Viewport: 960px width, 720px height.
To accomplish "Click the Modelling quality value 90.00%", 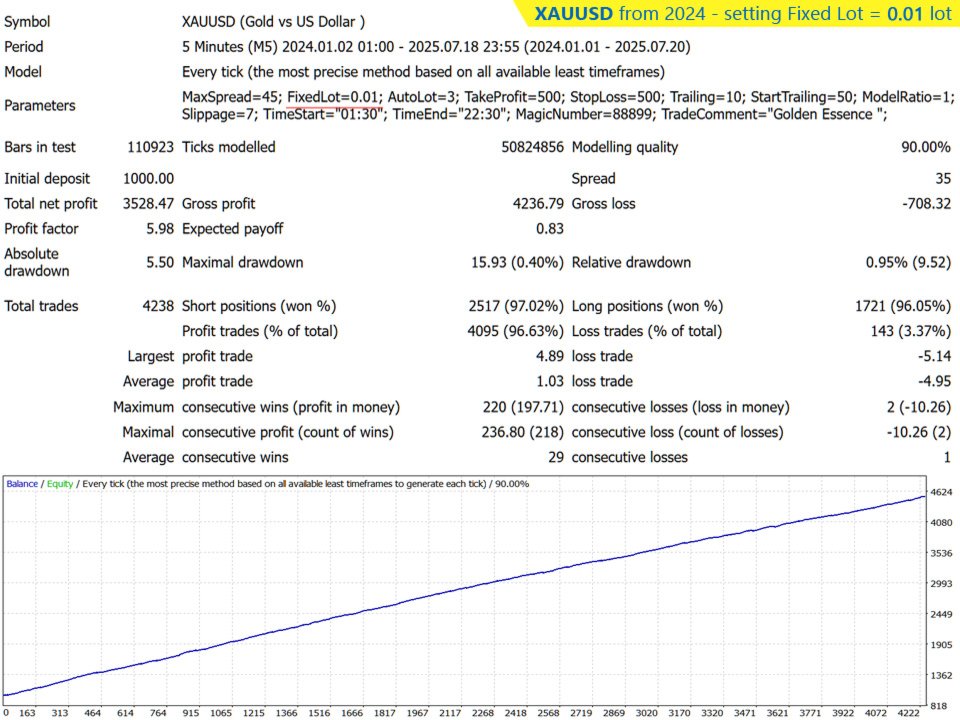I will (926, 147).
